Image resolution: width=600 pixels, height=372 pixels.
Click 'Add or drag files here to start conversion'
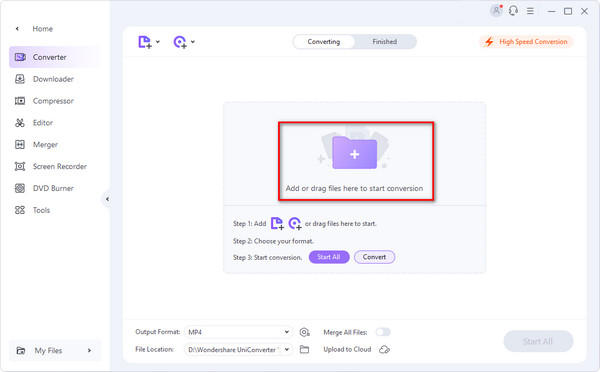pyautogui.click(x=354, y=188)
